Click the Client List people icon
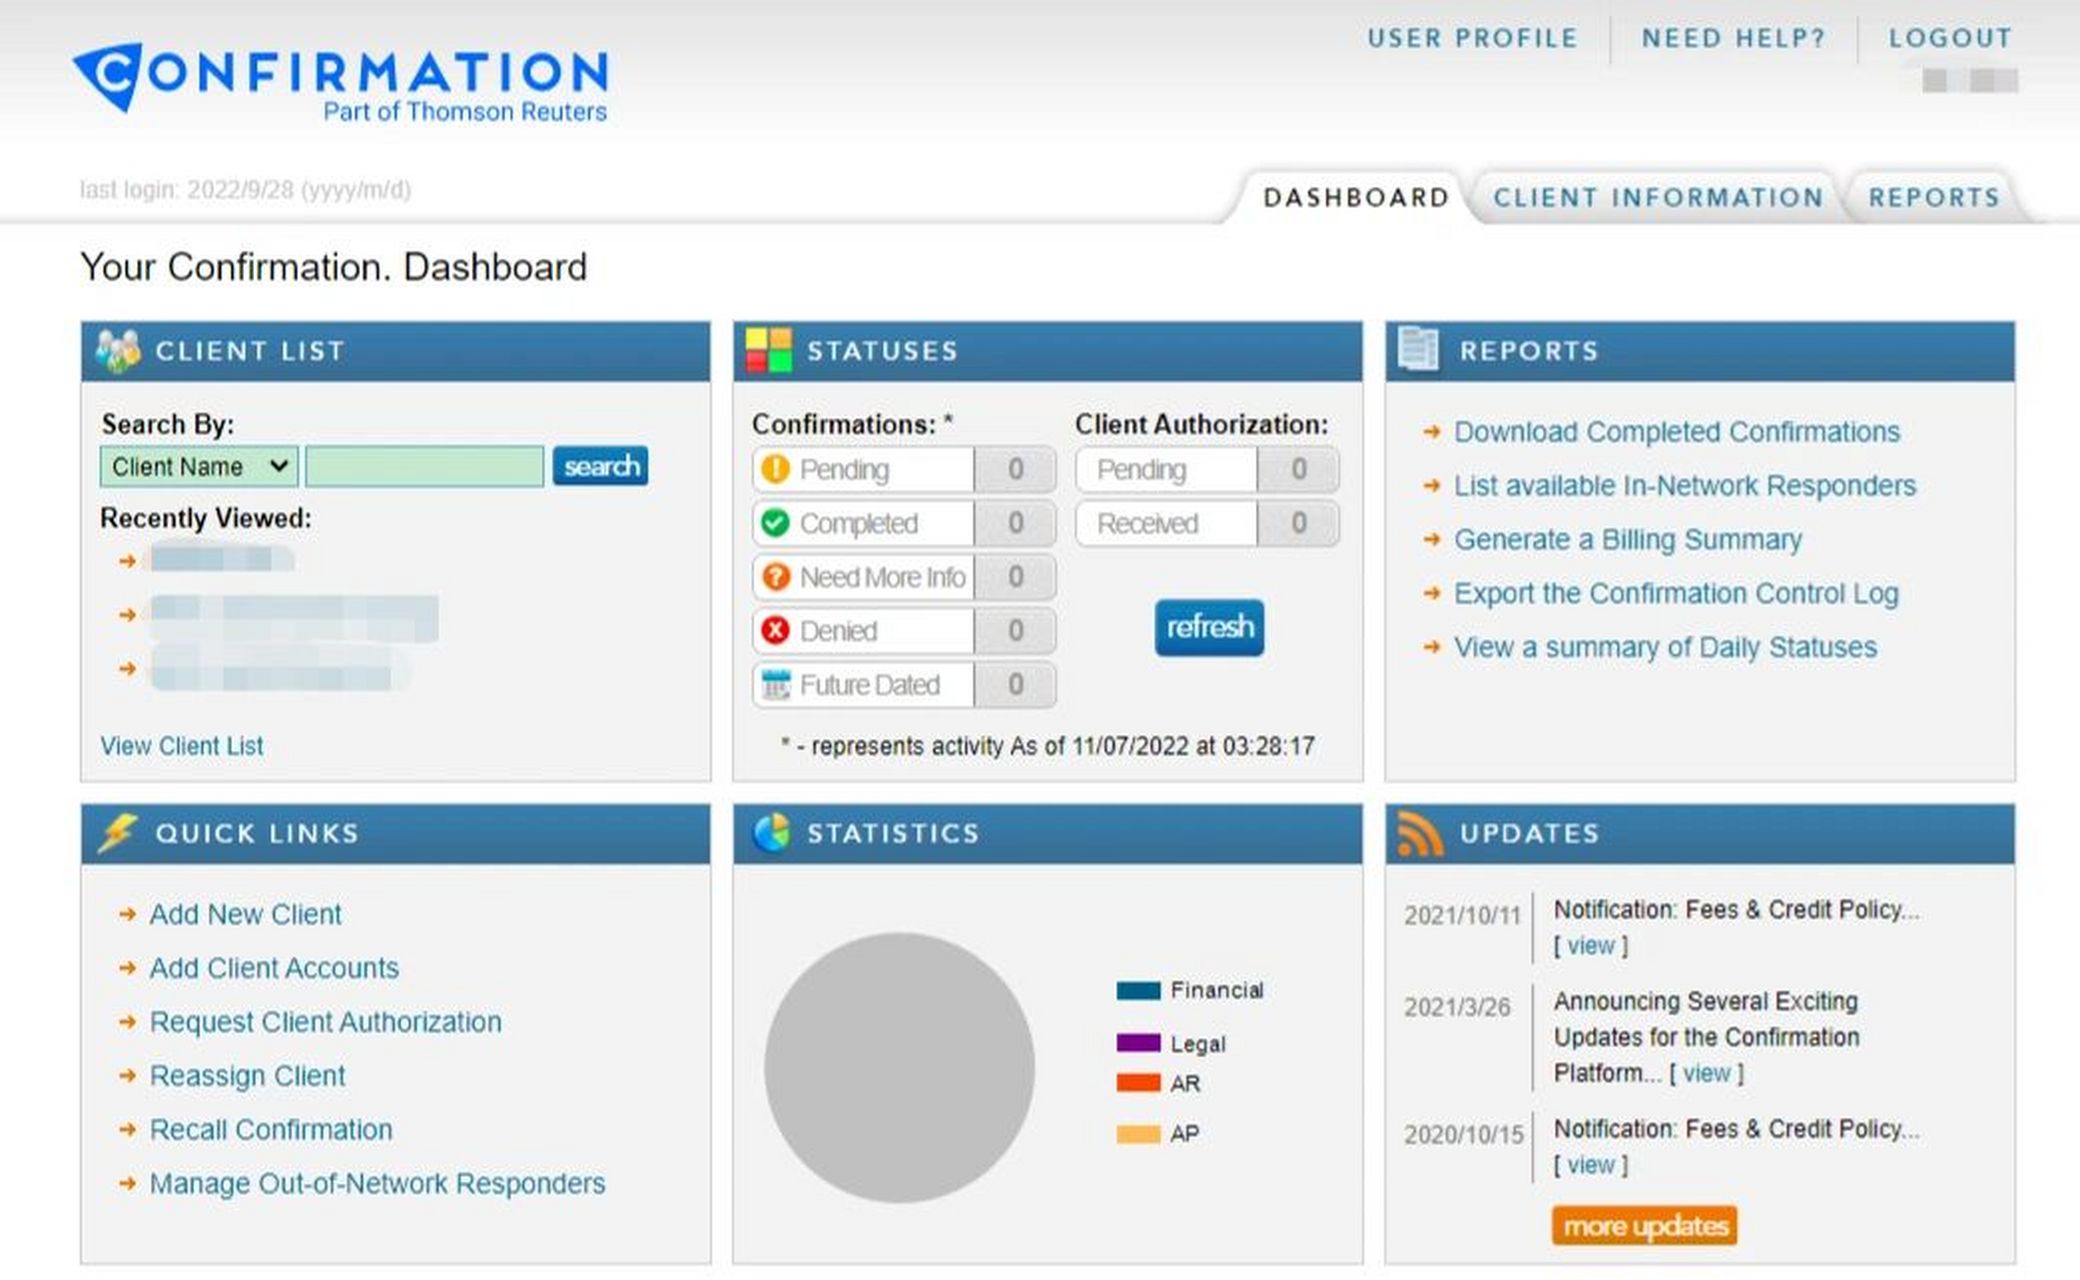Viewport: 2080px width, 1280px height. point(118,351)
